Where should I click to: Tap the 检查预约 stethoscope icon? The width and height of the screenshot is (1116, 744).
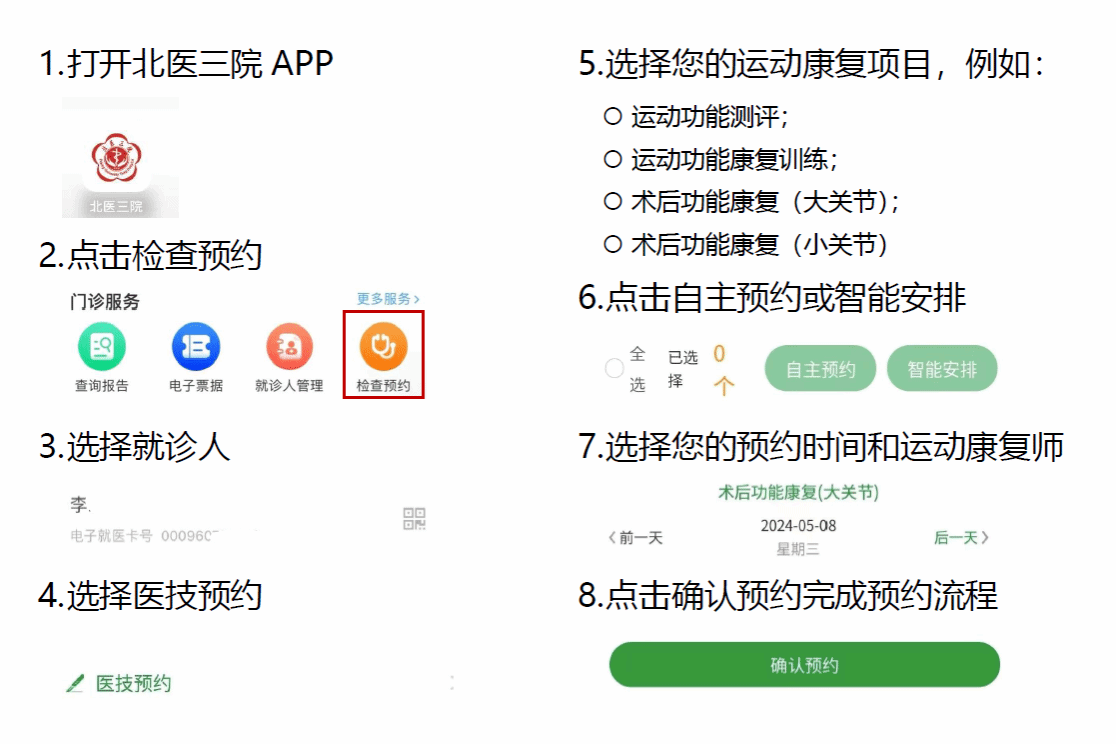coord(383,347)
